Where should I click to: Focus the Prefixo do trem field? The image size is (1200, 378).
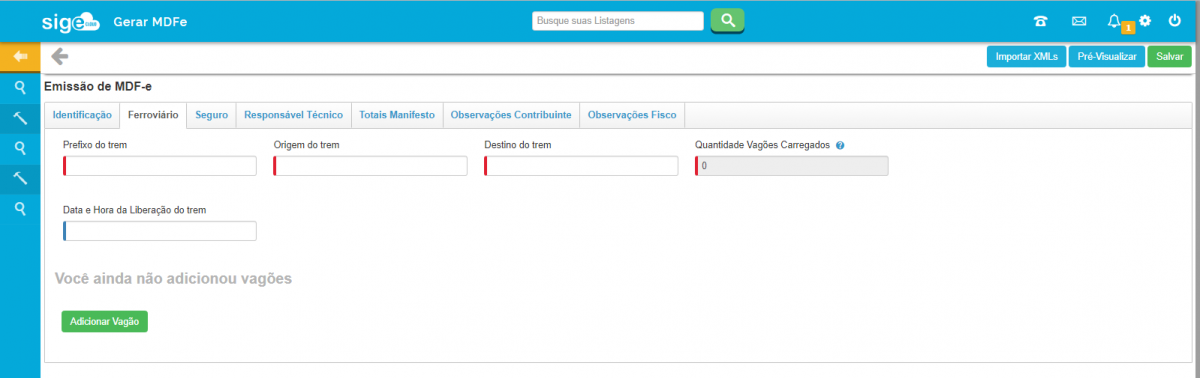160,166
